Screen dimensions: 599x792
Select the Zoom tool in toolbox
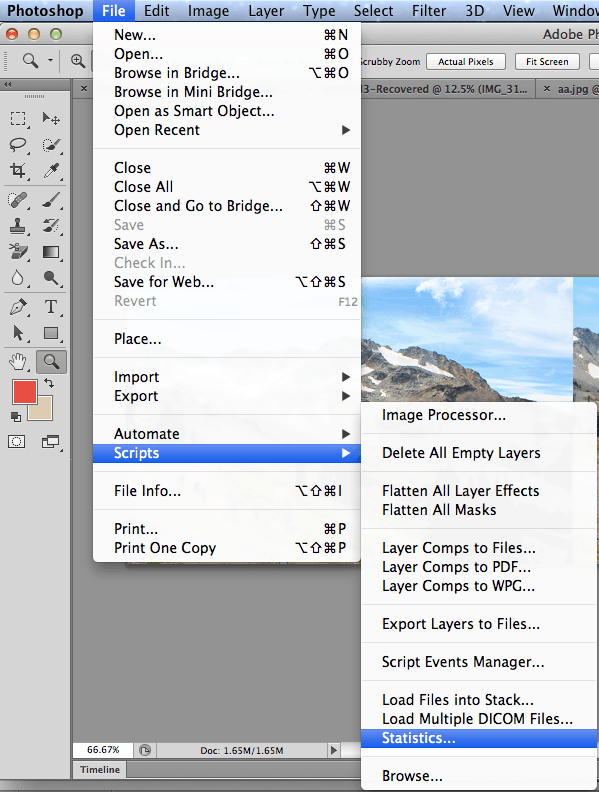(x=51, y=362)
